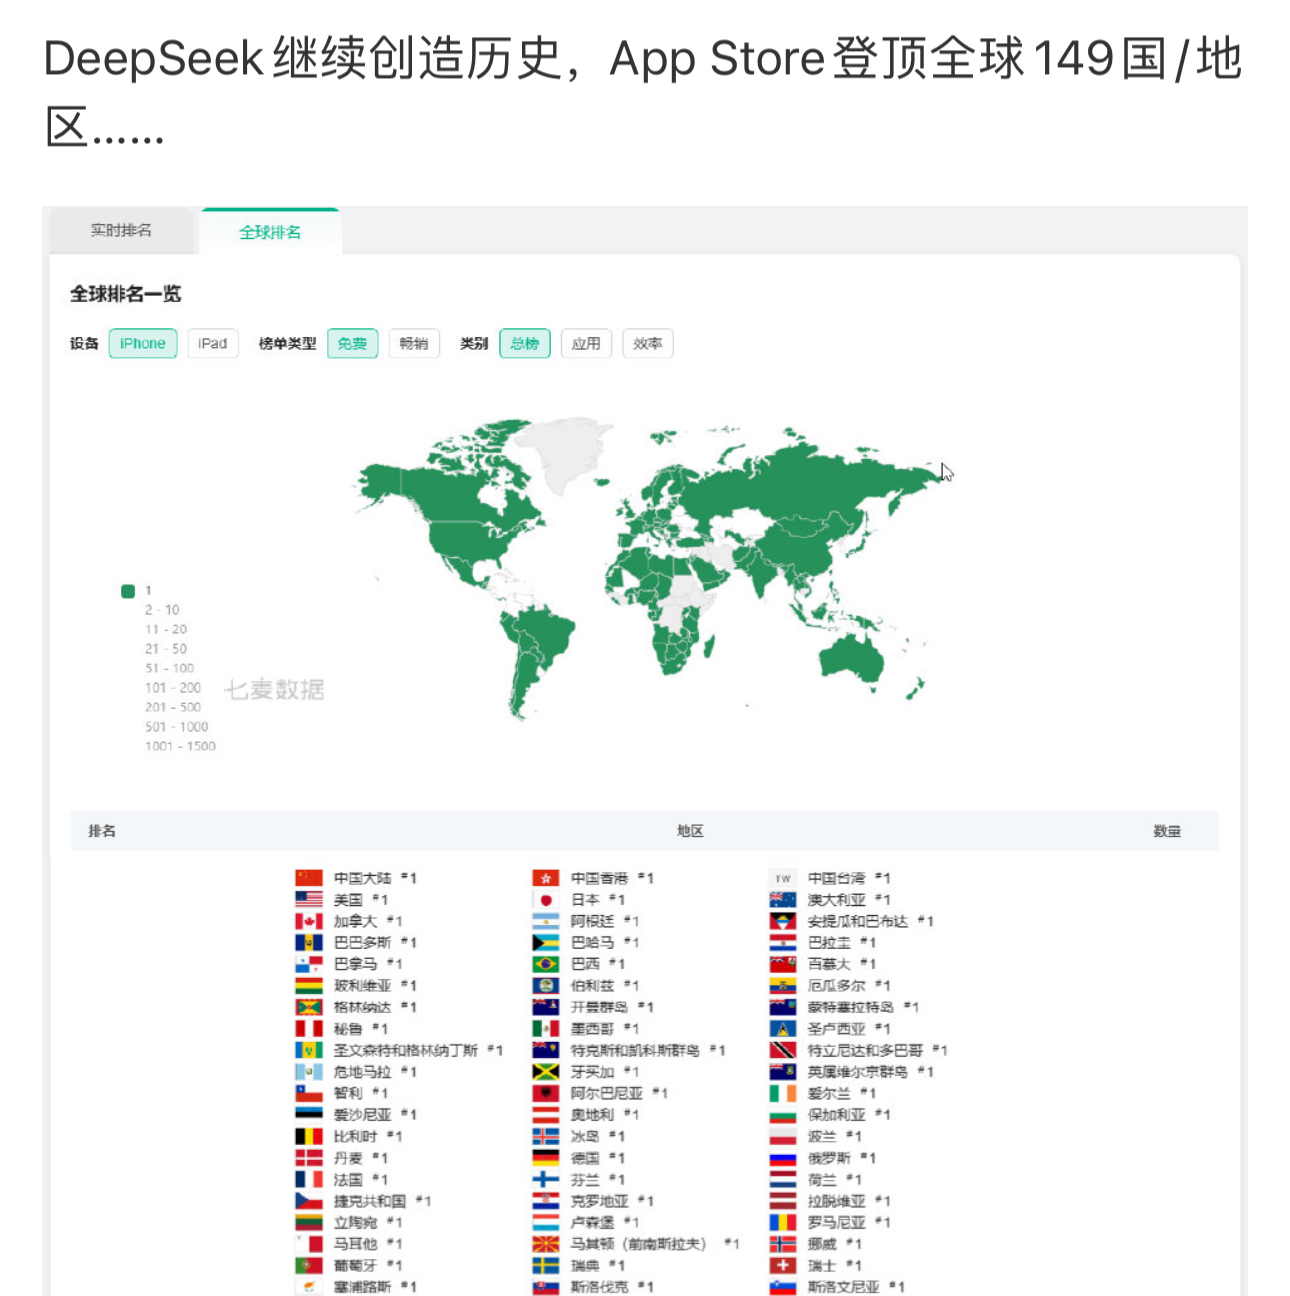Open the 实时排名 tab
This screenshot has width=1290, height=1296.
point(121,231)
